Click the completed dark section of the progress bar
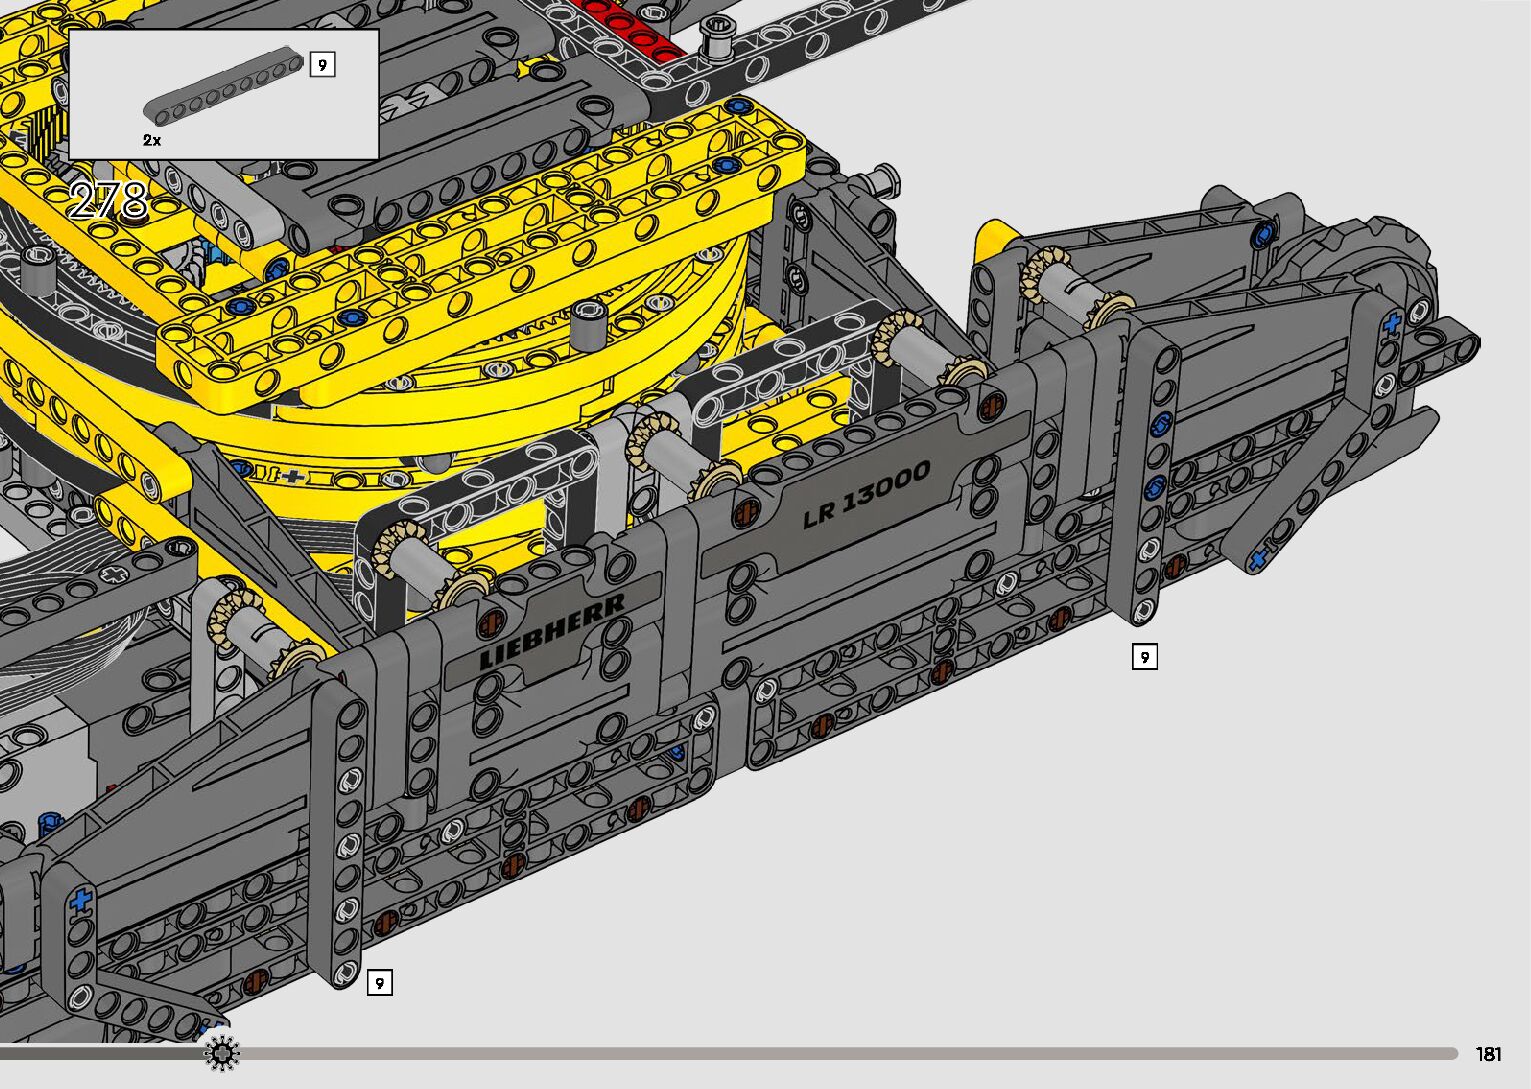1531x1089 pixels. (100, 1053)
